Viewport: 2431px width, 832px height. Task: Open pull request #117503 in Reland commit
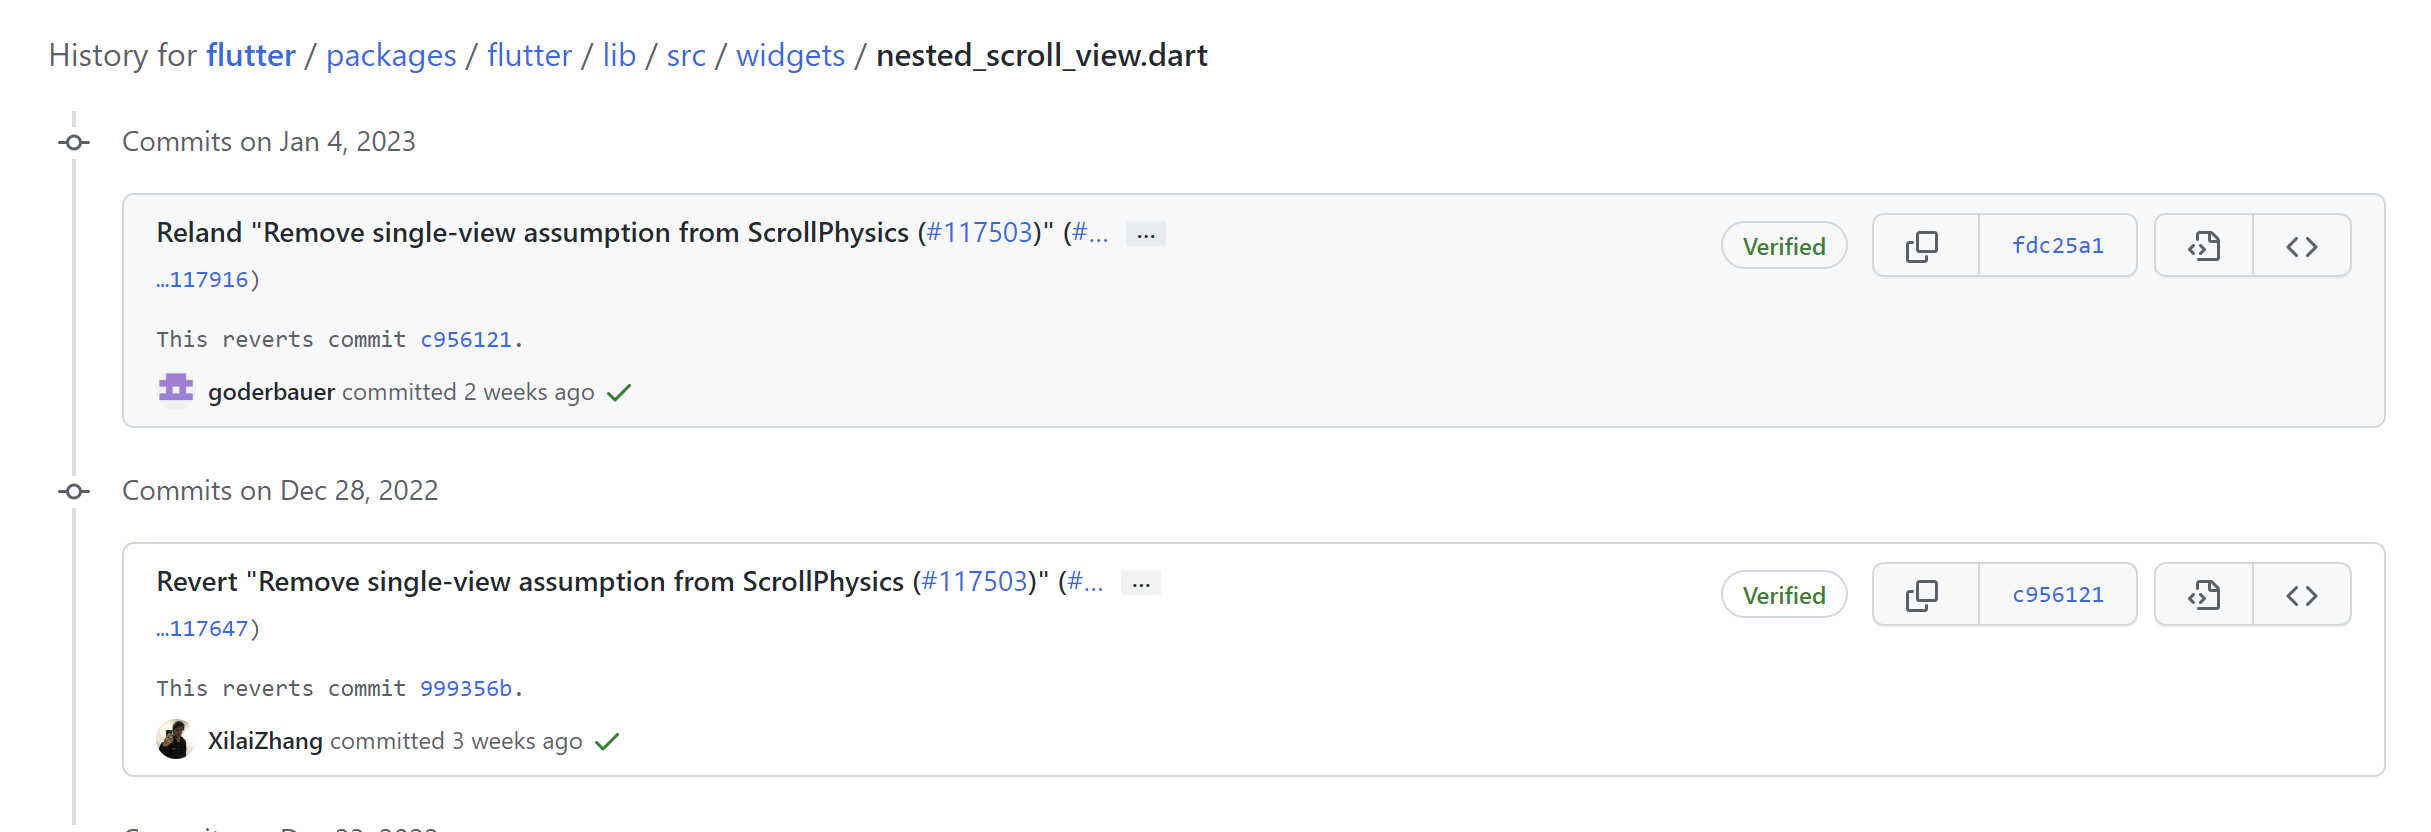click(980, 233)
